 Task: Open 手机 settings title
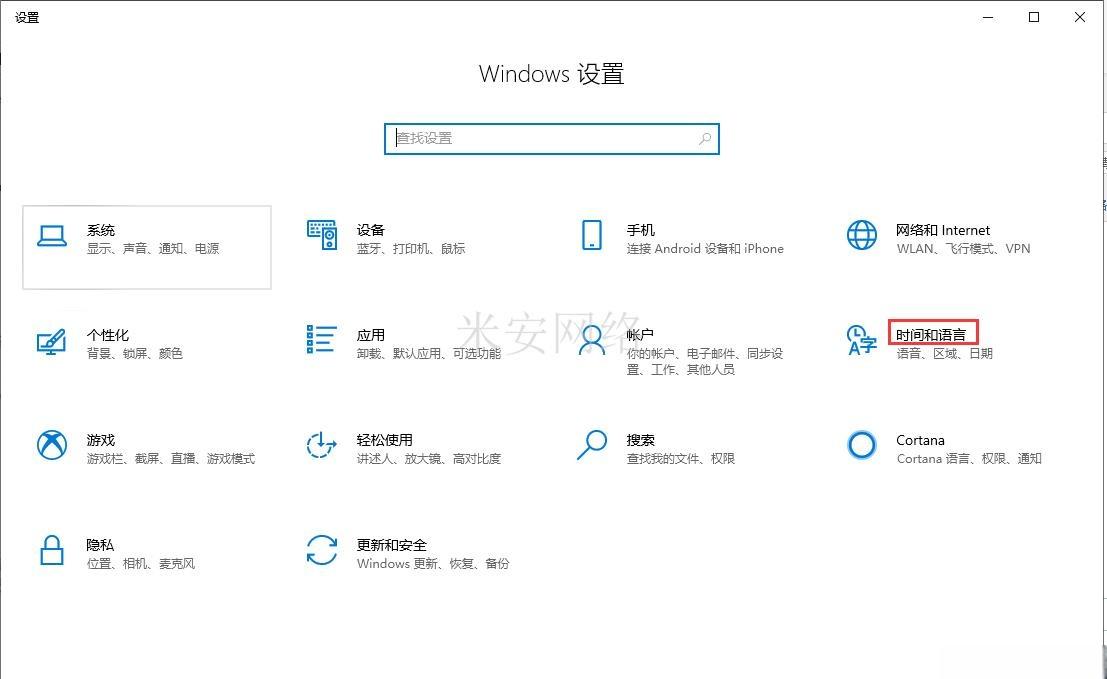click(640, 230)
